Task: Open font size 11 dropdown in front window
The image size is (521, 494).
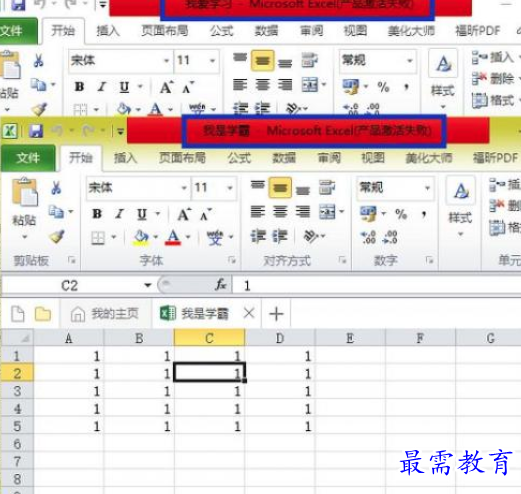Action: pos(230,188)
